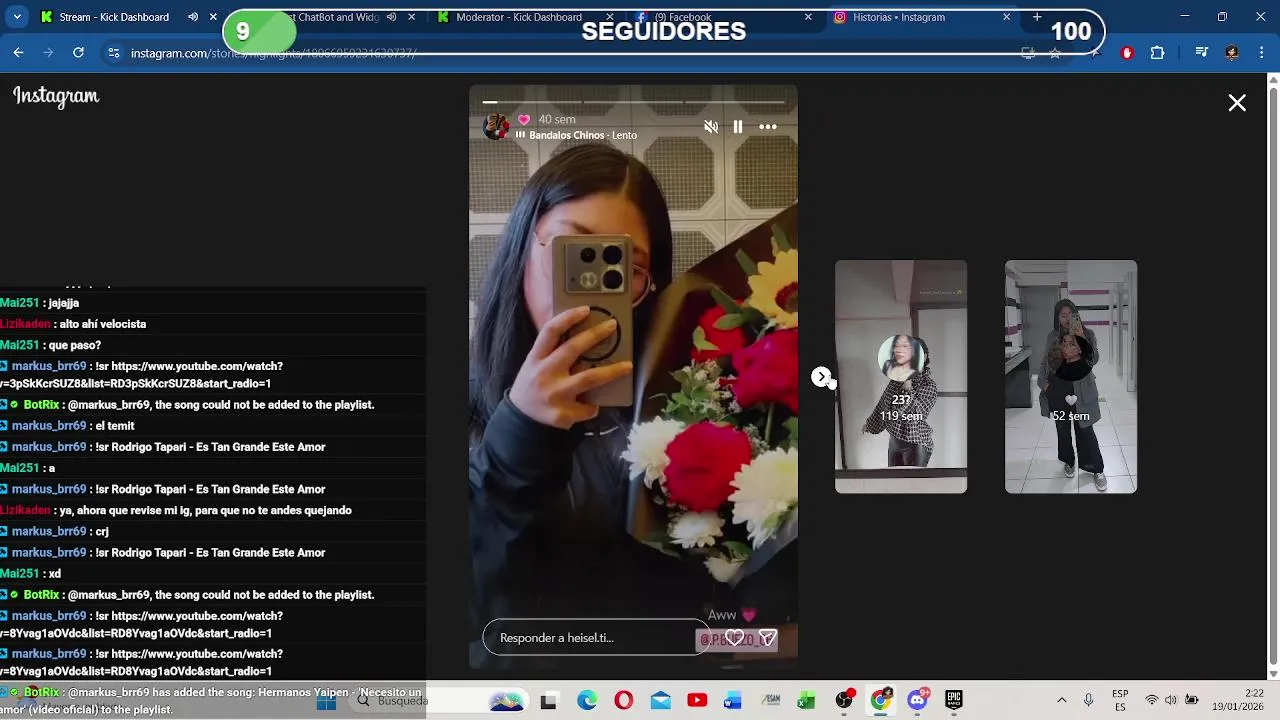Go back to the previous page
1280x720 pixels.
pyautogui.click(x=19, y=53)
